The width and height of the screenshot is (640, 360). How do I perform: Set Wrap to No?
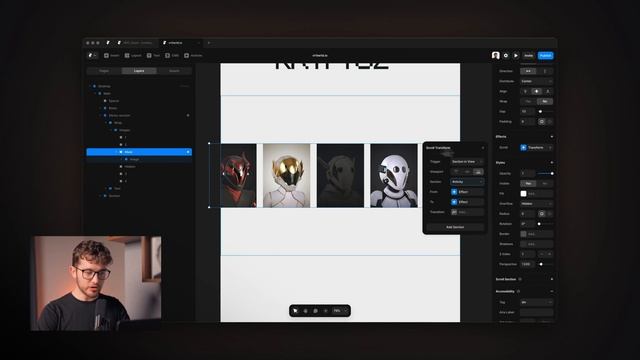coord(544,101)
